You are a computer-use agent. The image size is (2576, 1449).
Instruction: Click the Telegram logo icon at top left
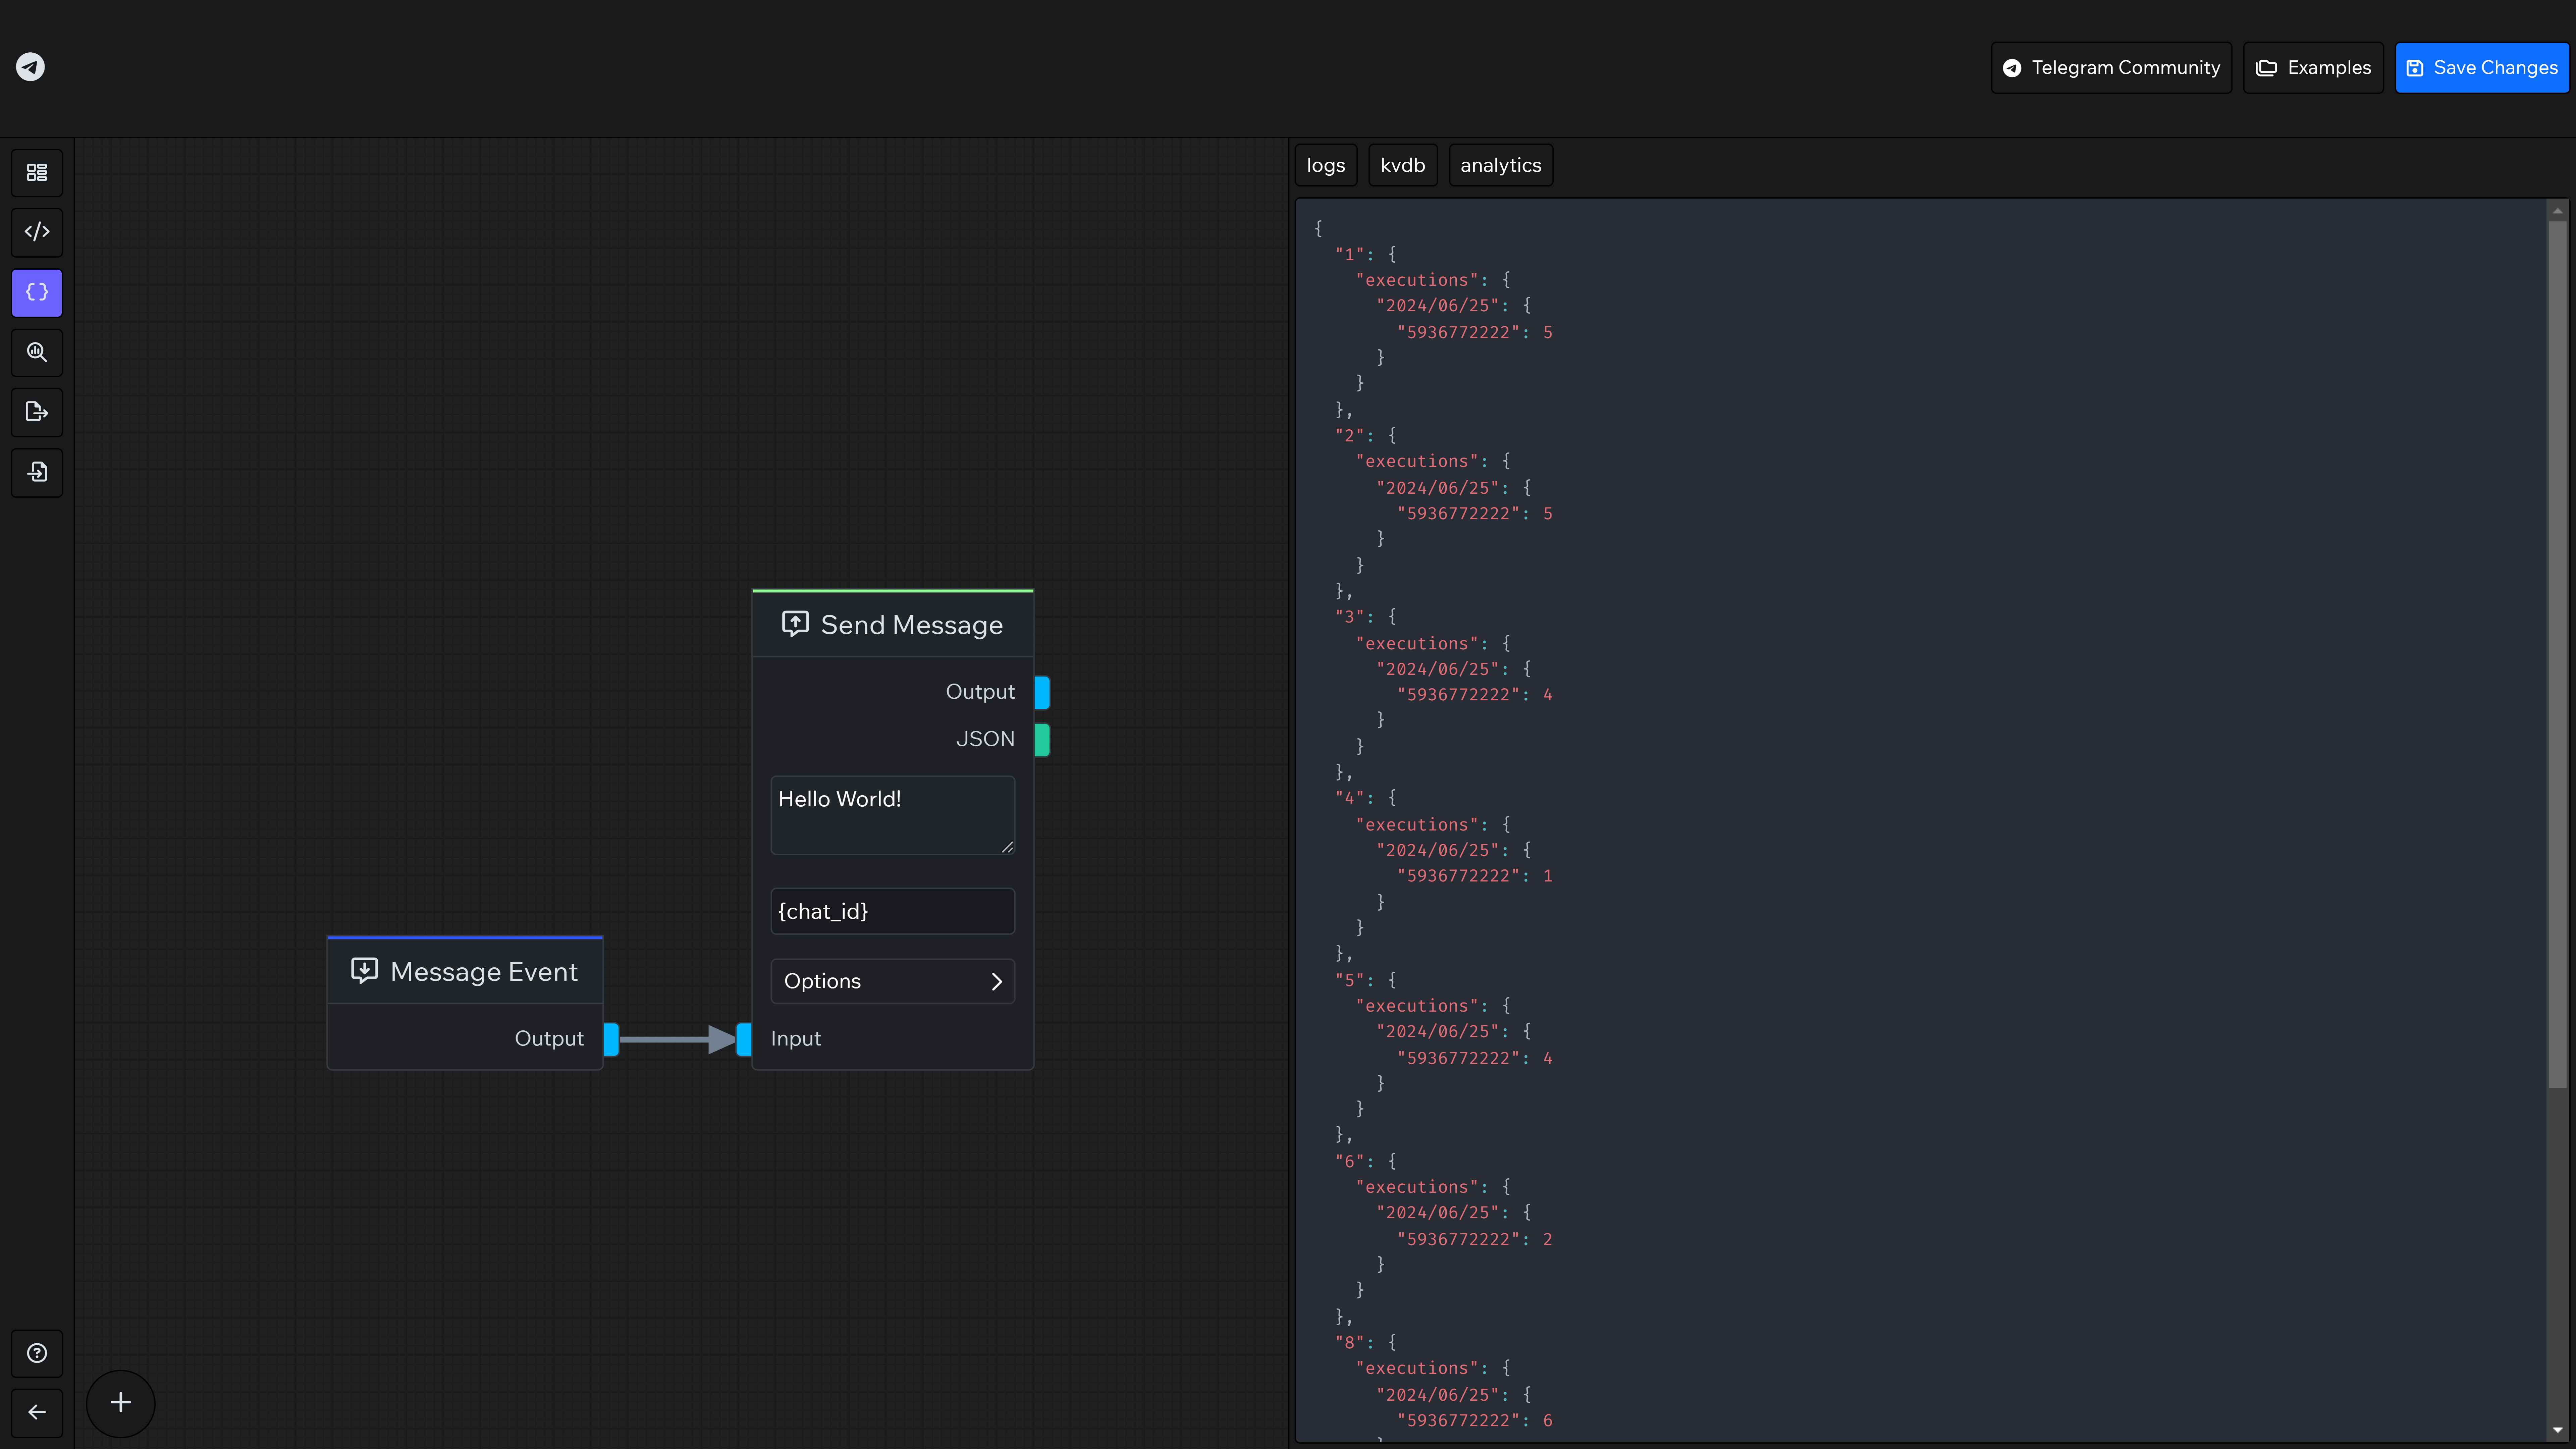click(30, 67)
